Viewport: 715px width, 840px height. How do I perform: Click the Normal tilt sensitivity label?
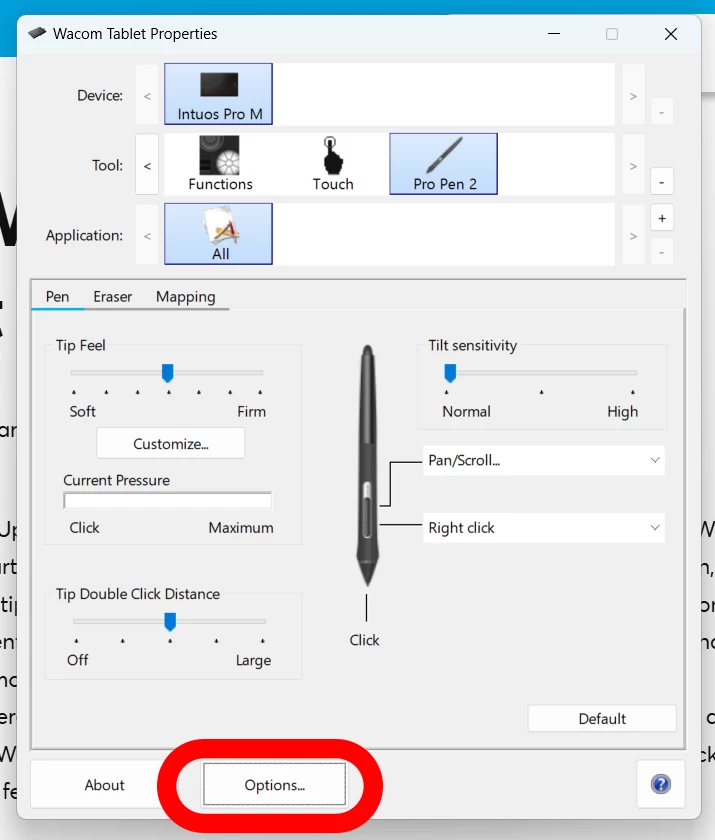click(x=466, y=411)
